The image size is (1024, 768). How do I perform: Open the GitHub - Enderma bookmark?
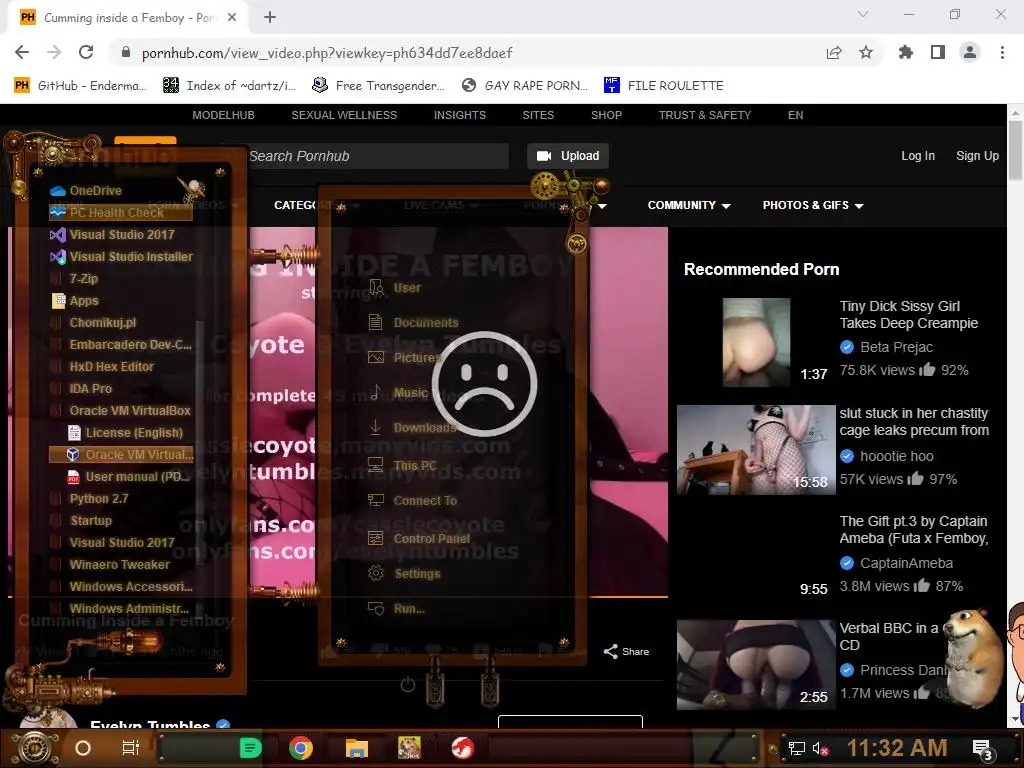point(80,85)
